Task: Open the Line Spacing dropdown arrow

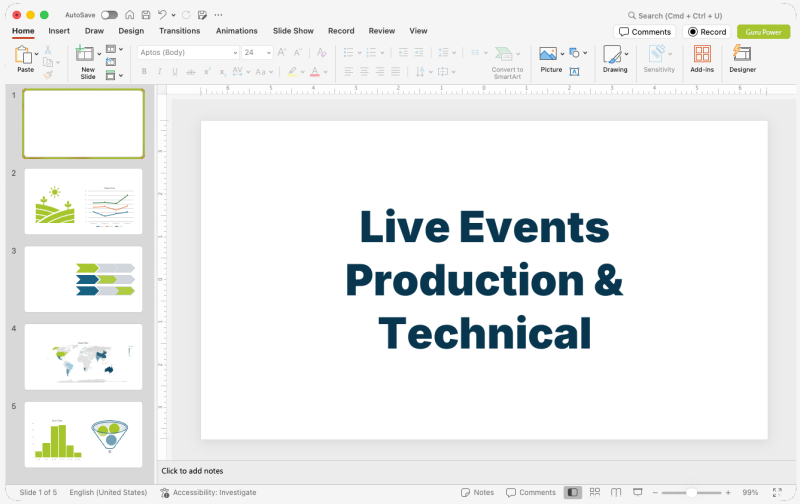Action: (x=454, y=53)
